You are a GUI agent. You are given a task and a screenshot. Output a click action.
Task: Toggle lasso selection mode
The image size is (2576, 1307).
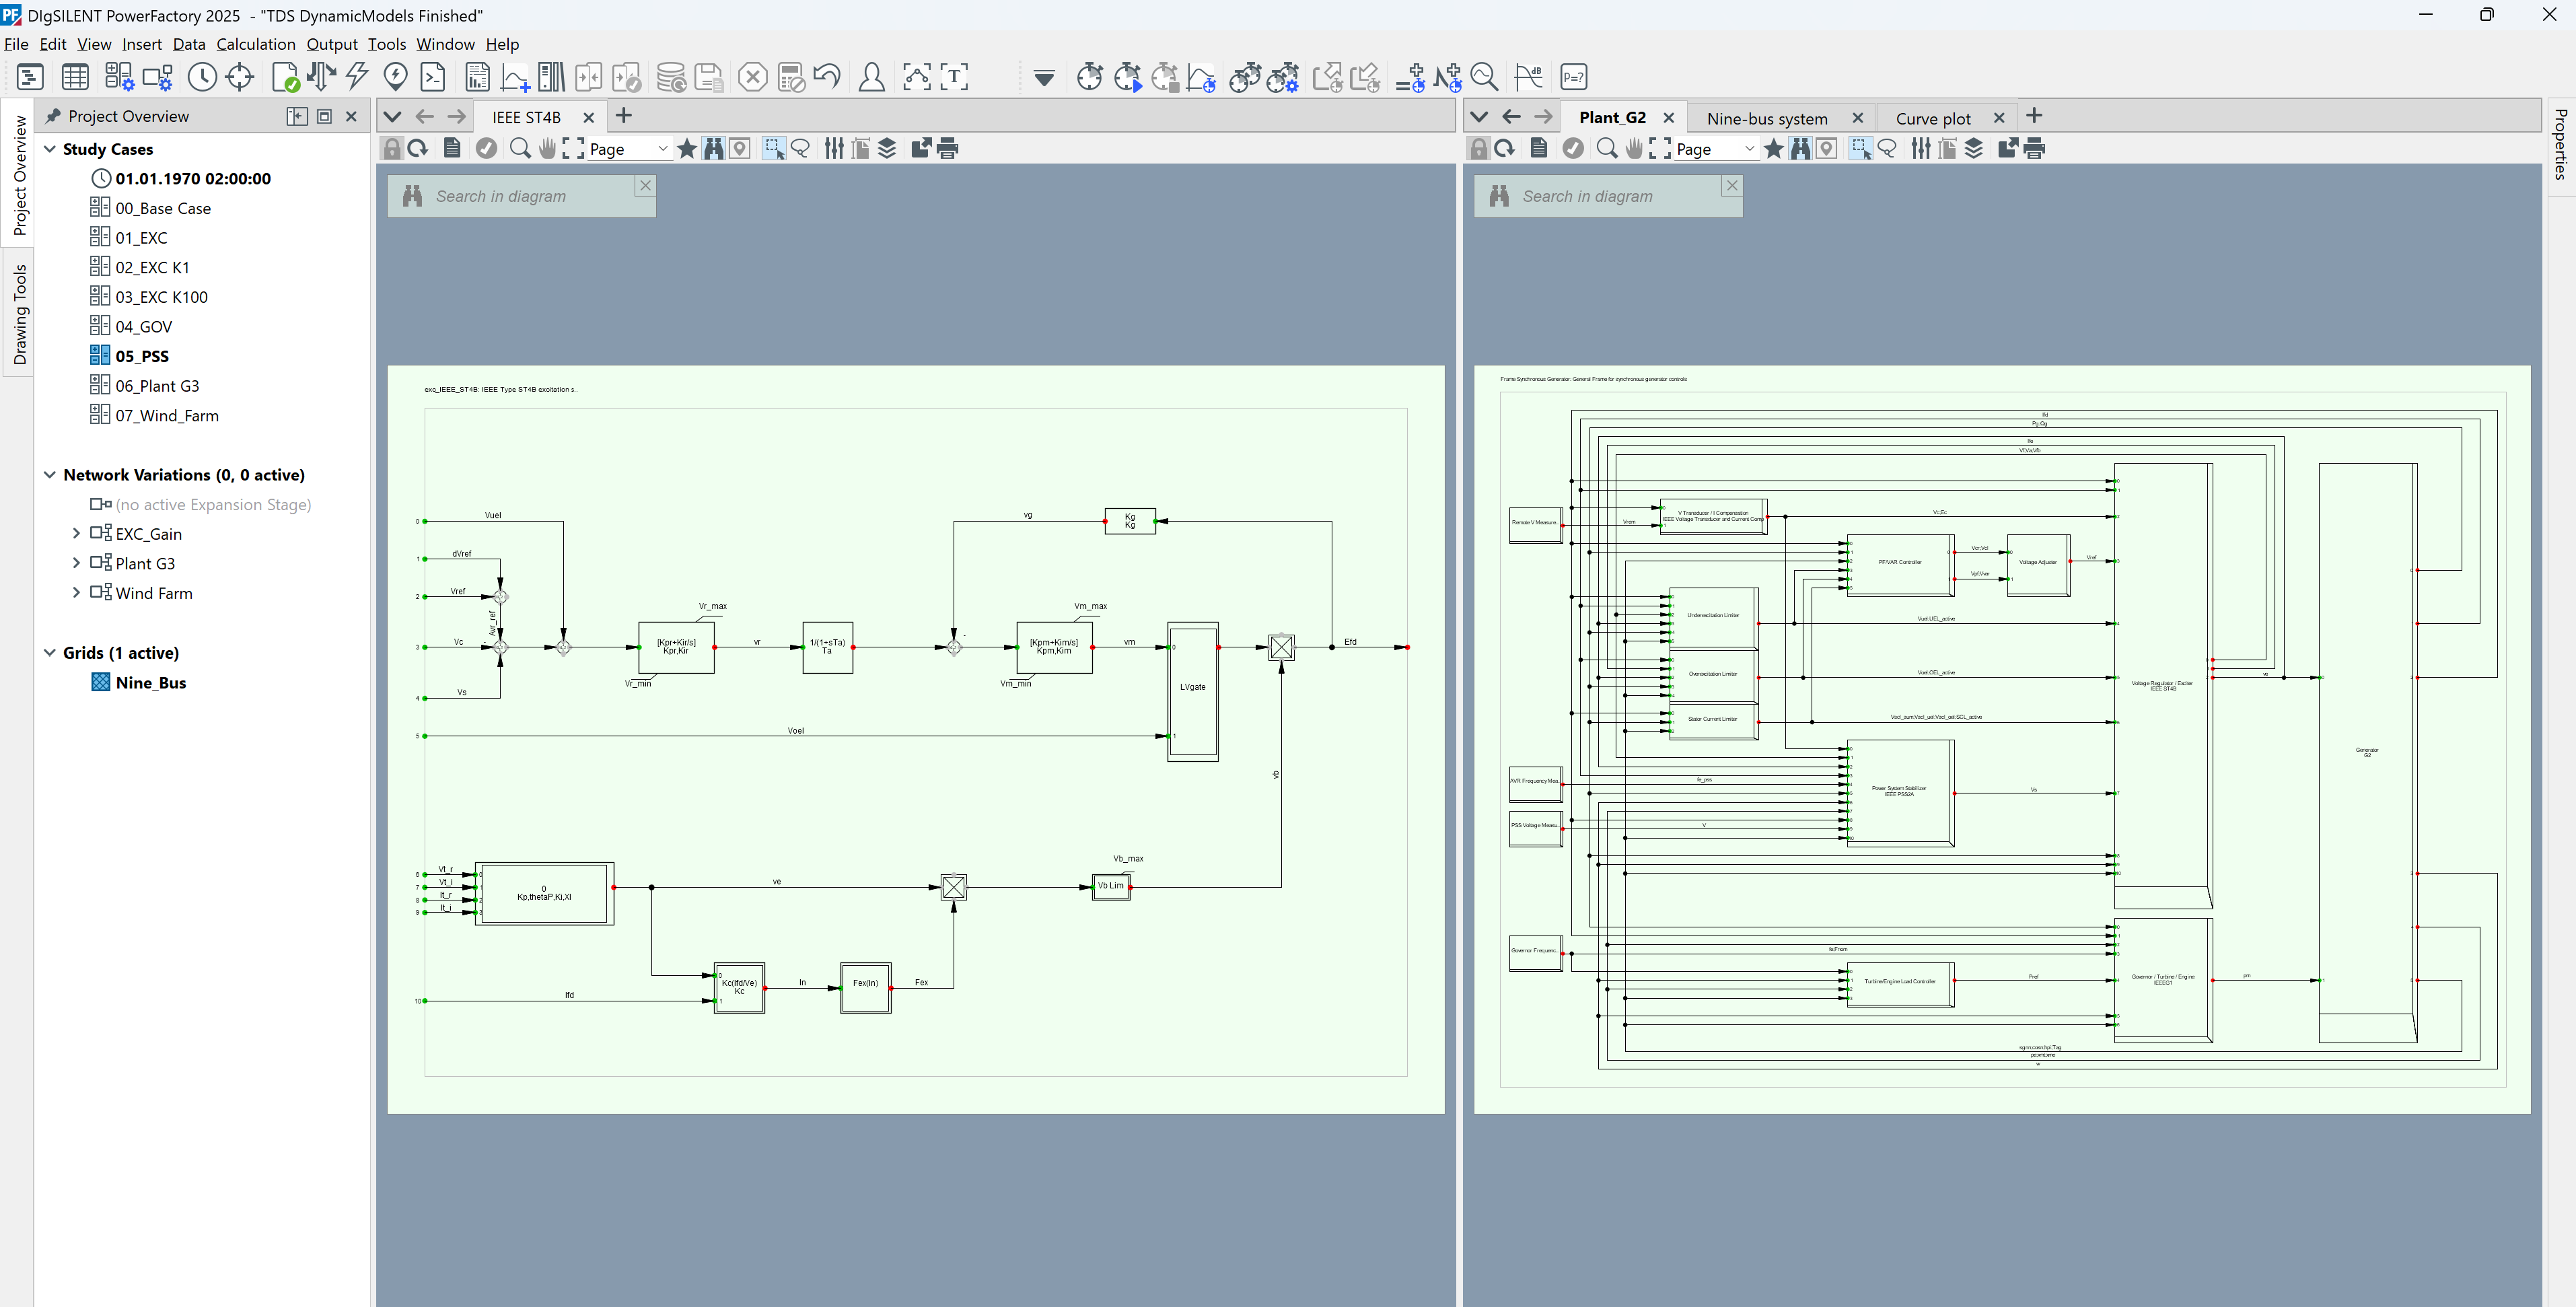802,148
